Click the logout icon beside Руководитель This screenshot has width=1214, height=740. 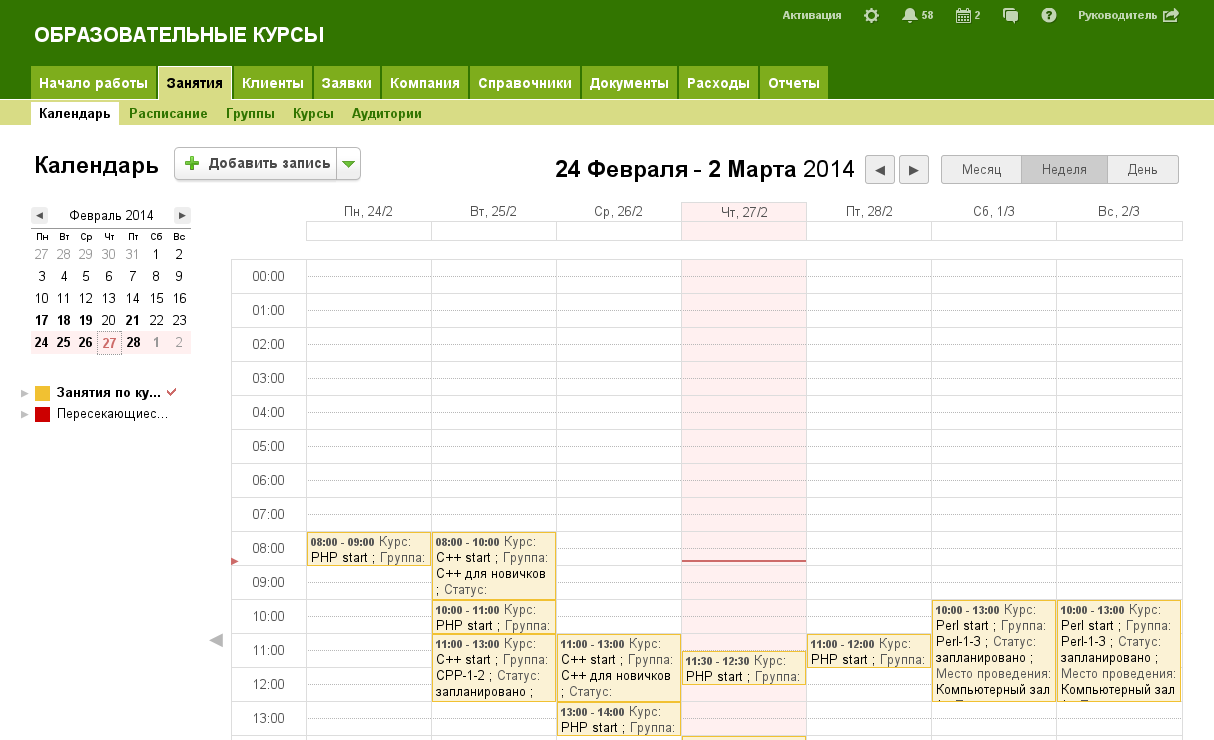click(1171, 15)
